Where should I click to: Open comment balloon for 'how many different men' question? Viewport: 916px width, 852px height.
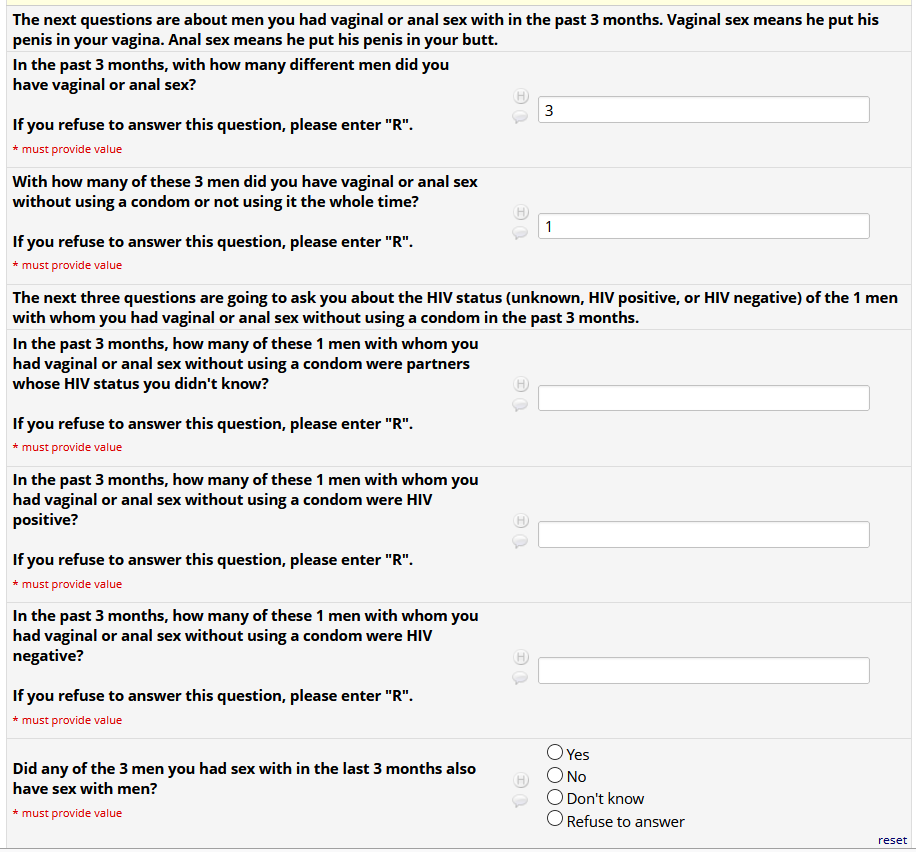tap(520, 117)
